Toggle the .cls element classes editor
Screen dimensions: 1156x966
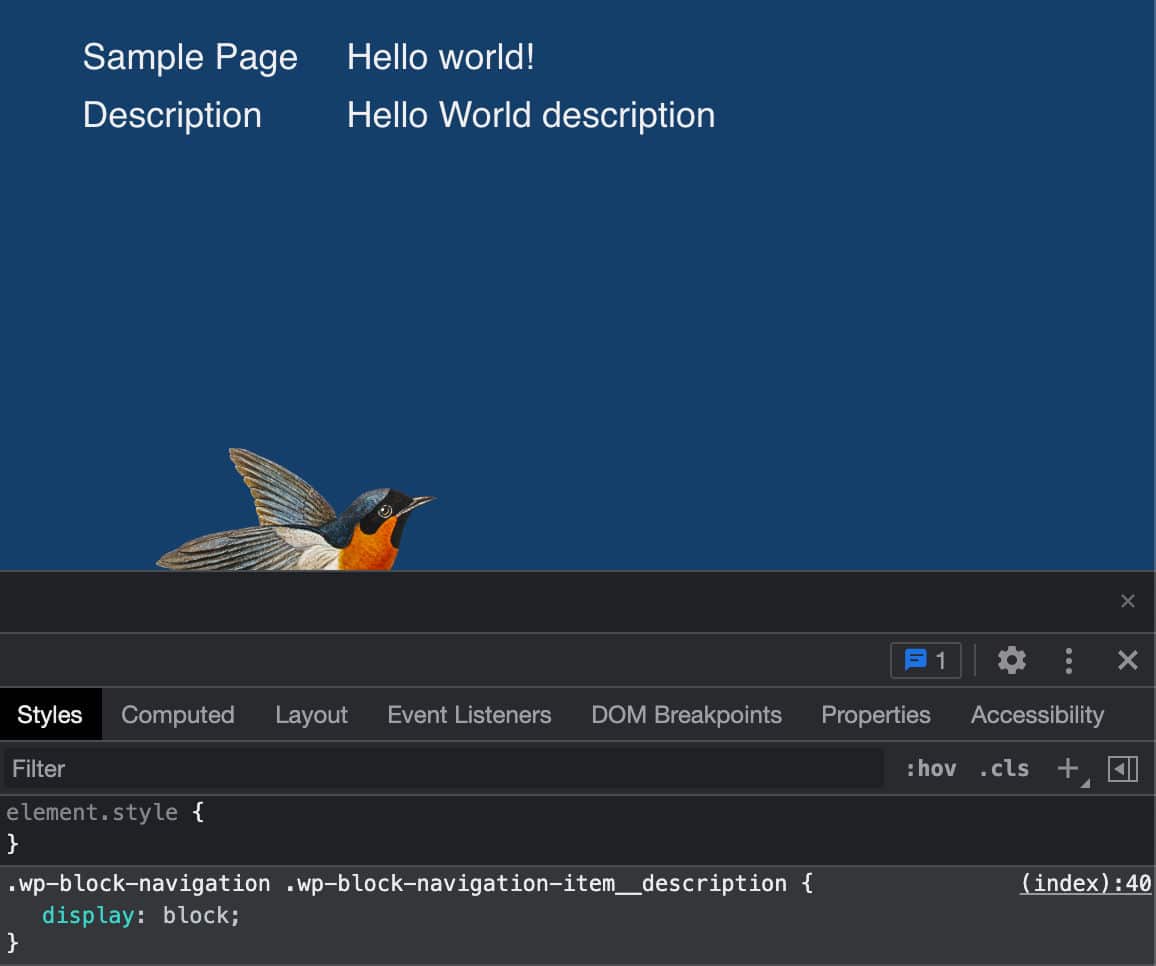(1003, 768)
